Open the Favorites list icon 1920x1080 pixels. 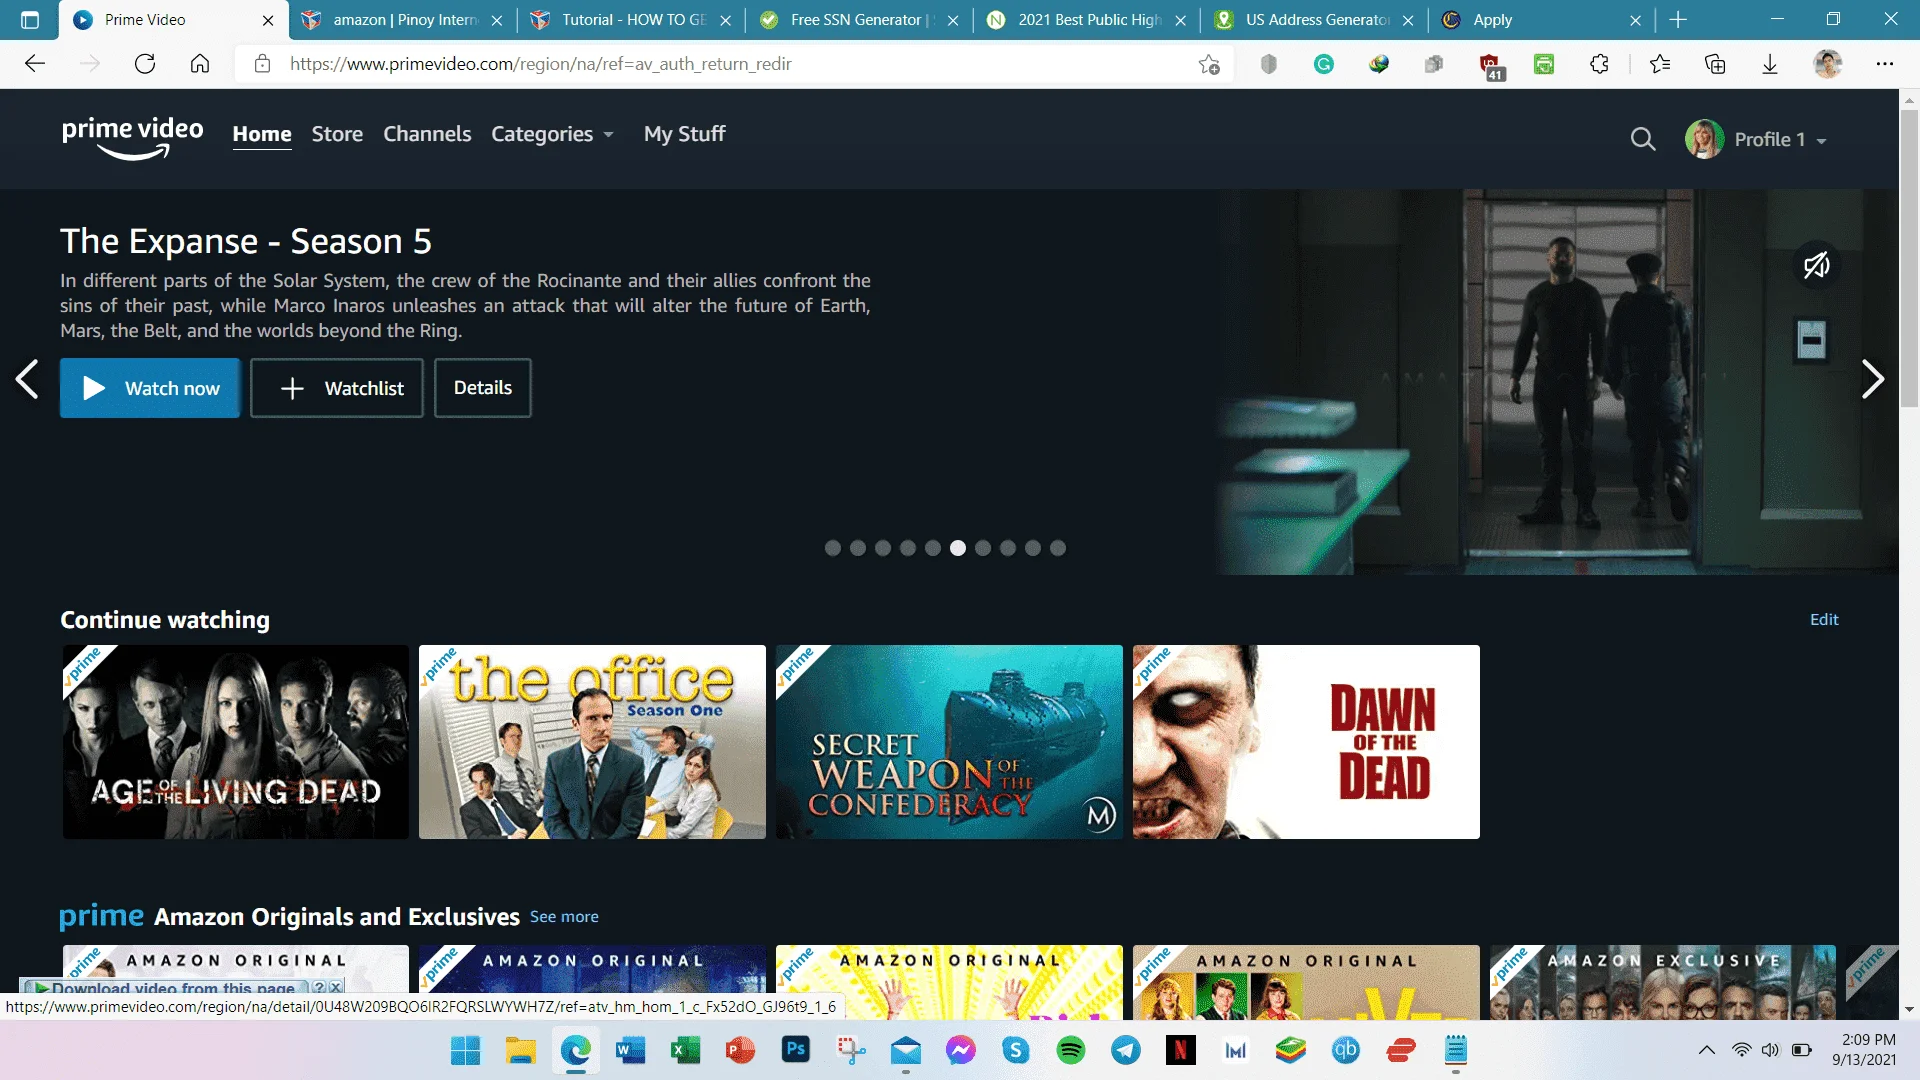(x=1660, y=64)
